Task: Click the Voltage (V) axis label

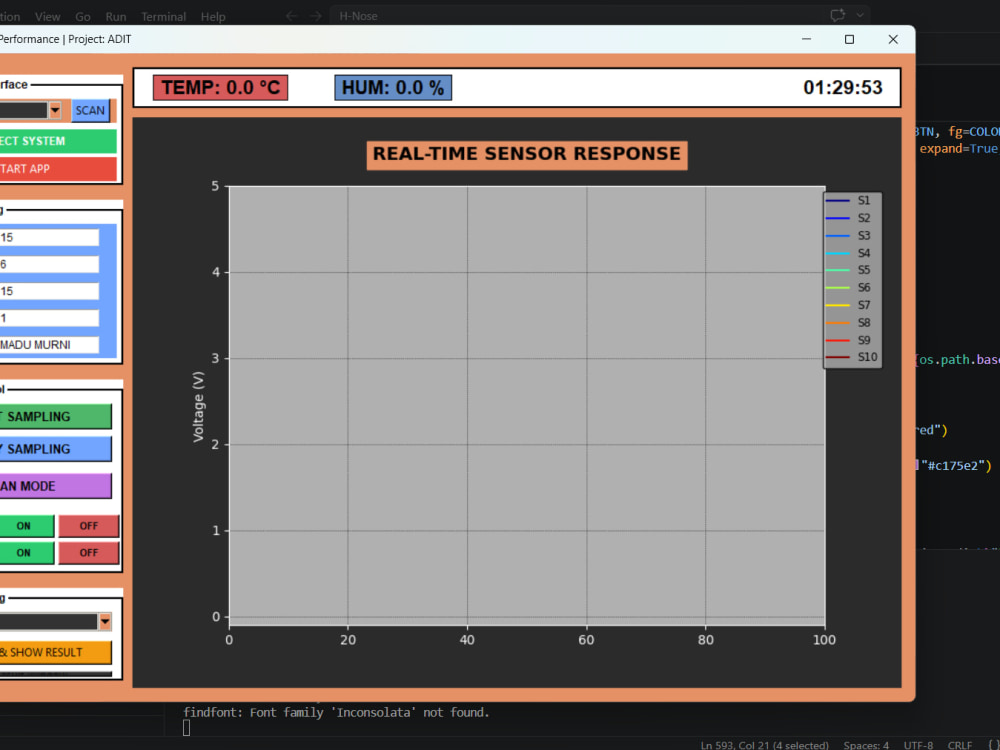Action: tap(198, 407)
